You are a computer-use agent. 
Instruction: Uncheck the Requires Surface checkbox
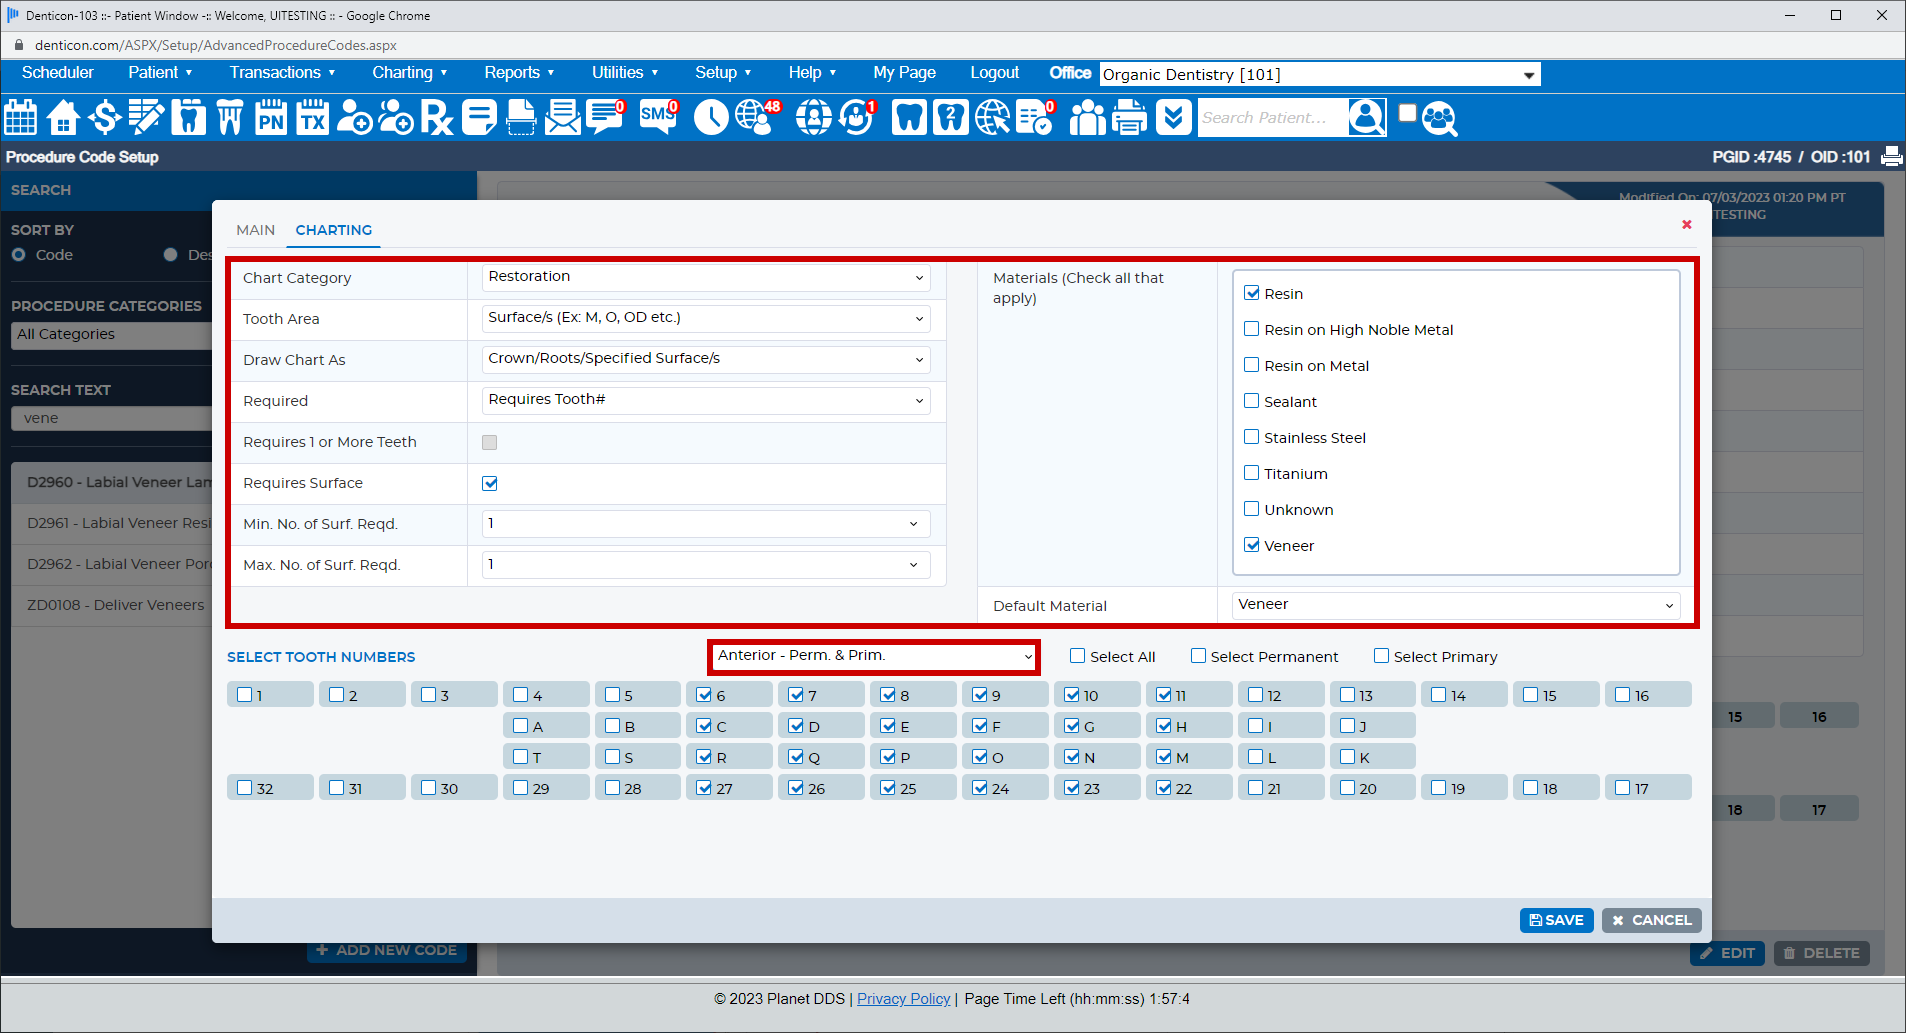click(x=489, y=483)
